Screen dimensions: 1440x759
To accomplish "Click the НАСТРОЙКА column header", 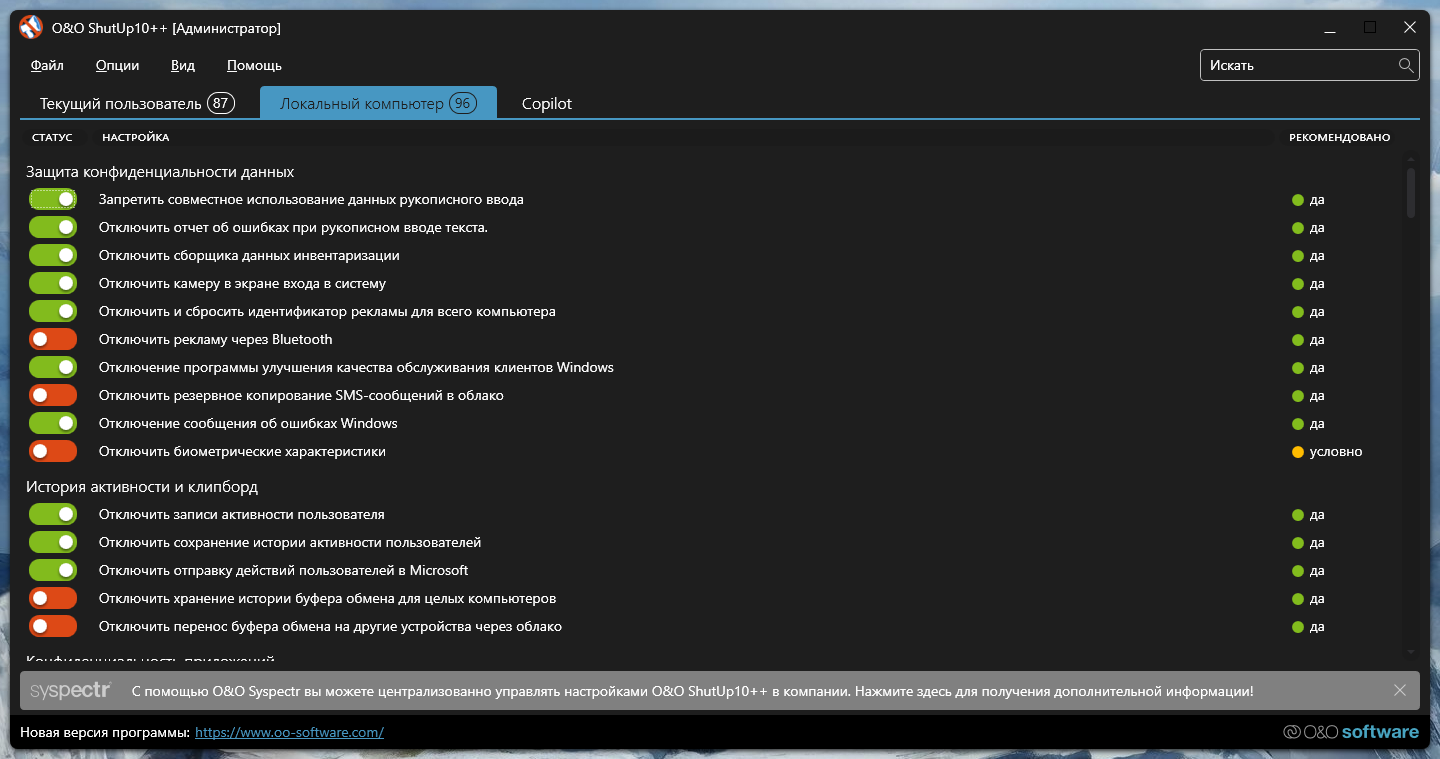I will click(x=135, y=137).
